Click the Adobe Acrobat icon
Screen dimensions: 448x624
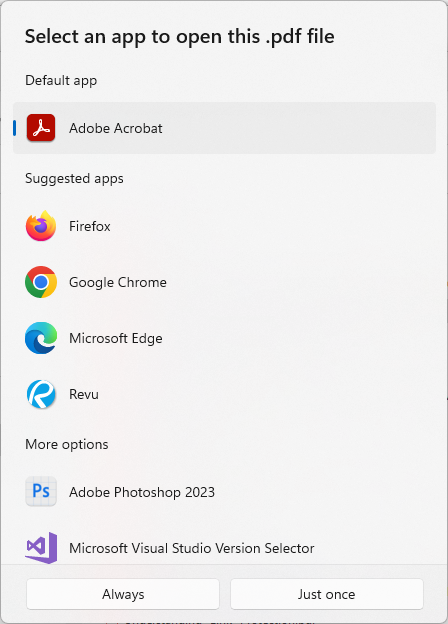[41, 128]
